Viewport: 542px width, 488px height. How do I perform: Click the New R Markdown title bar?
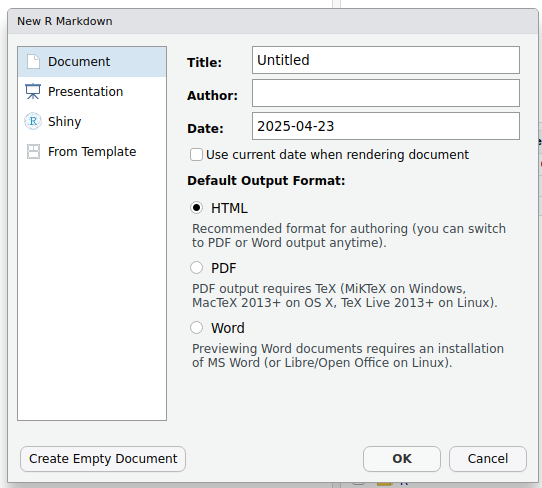[273, 21]
